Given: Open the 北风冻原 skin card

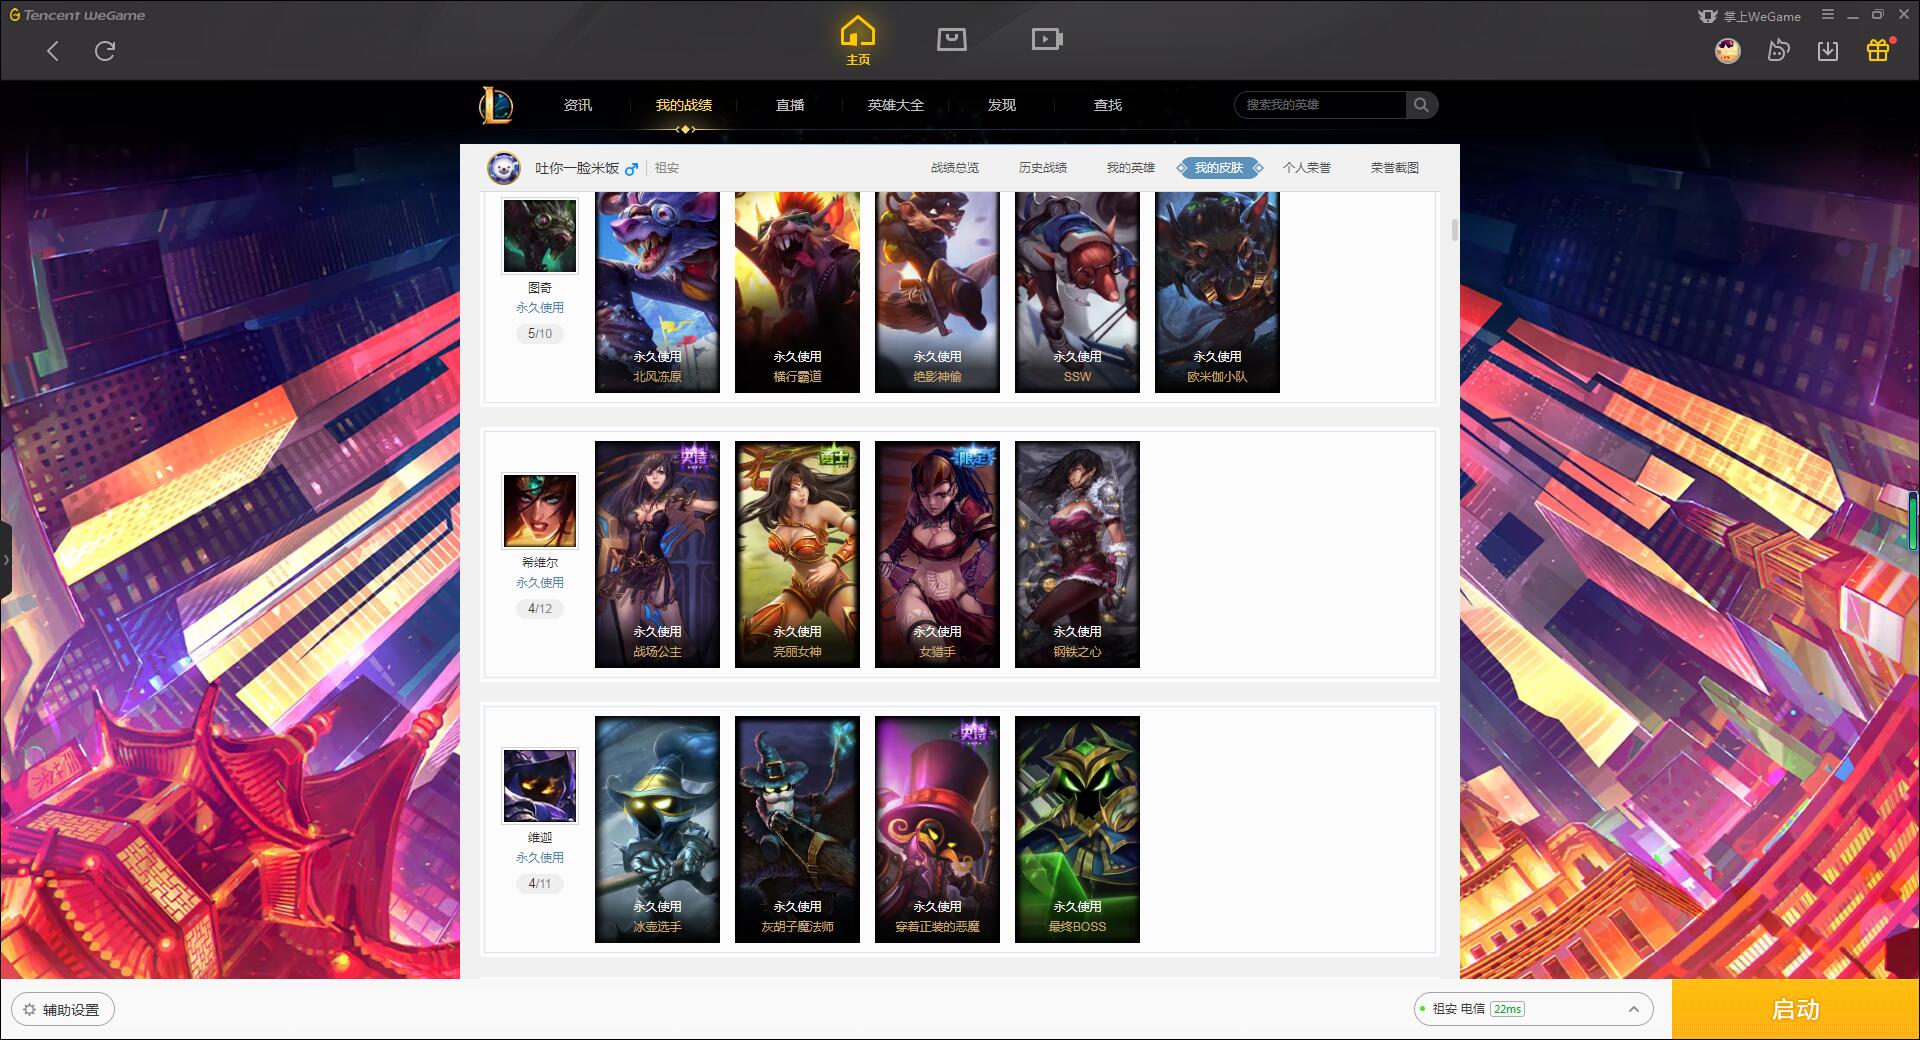Looking at the screenshot, I should click(657, 291).
